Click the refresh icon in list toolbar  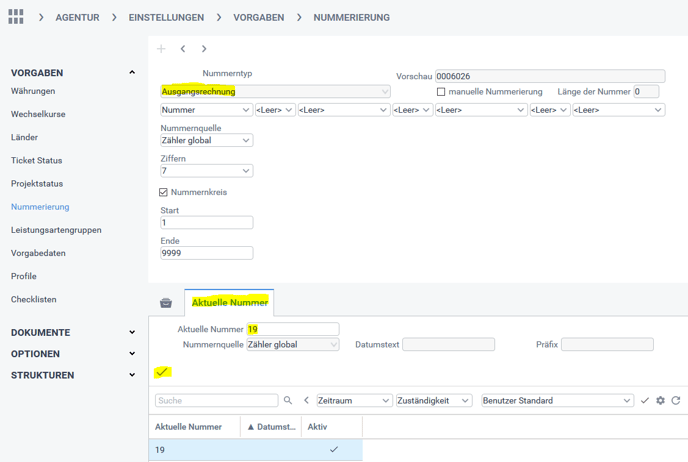676,400
